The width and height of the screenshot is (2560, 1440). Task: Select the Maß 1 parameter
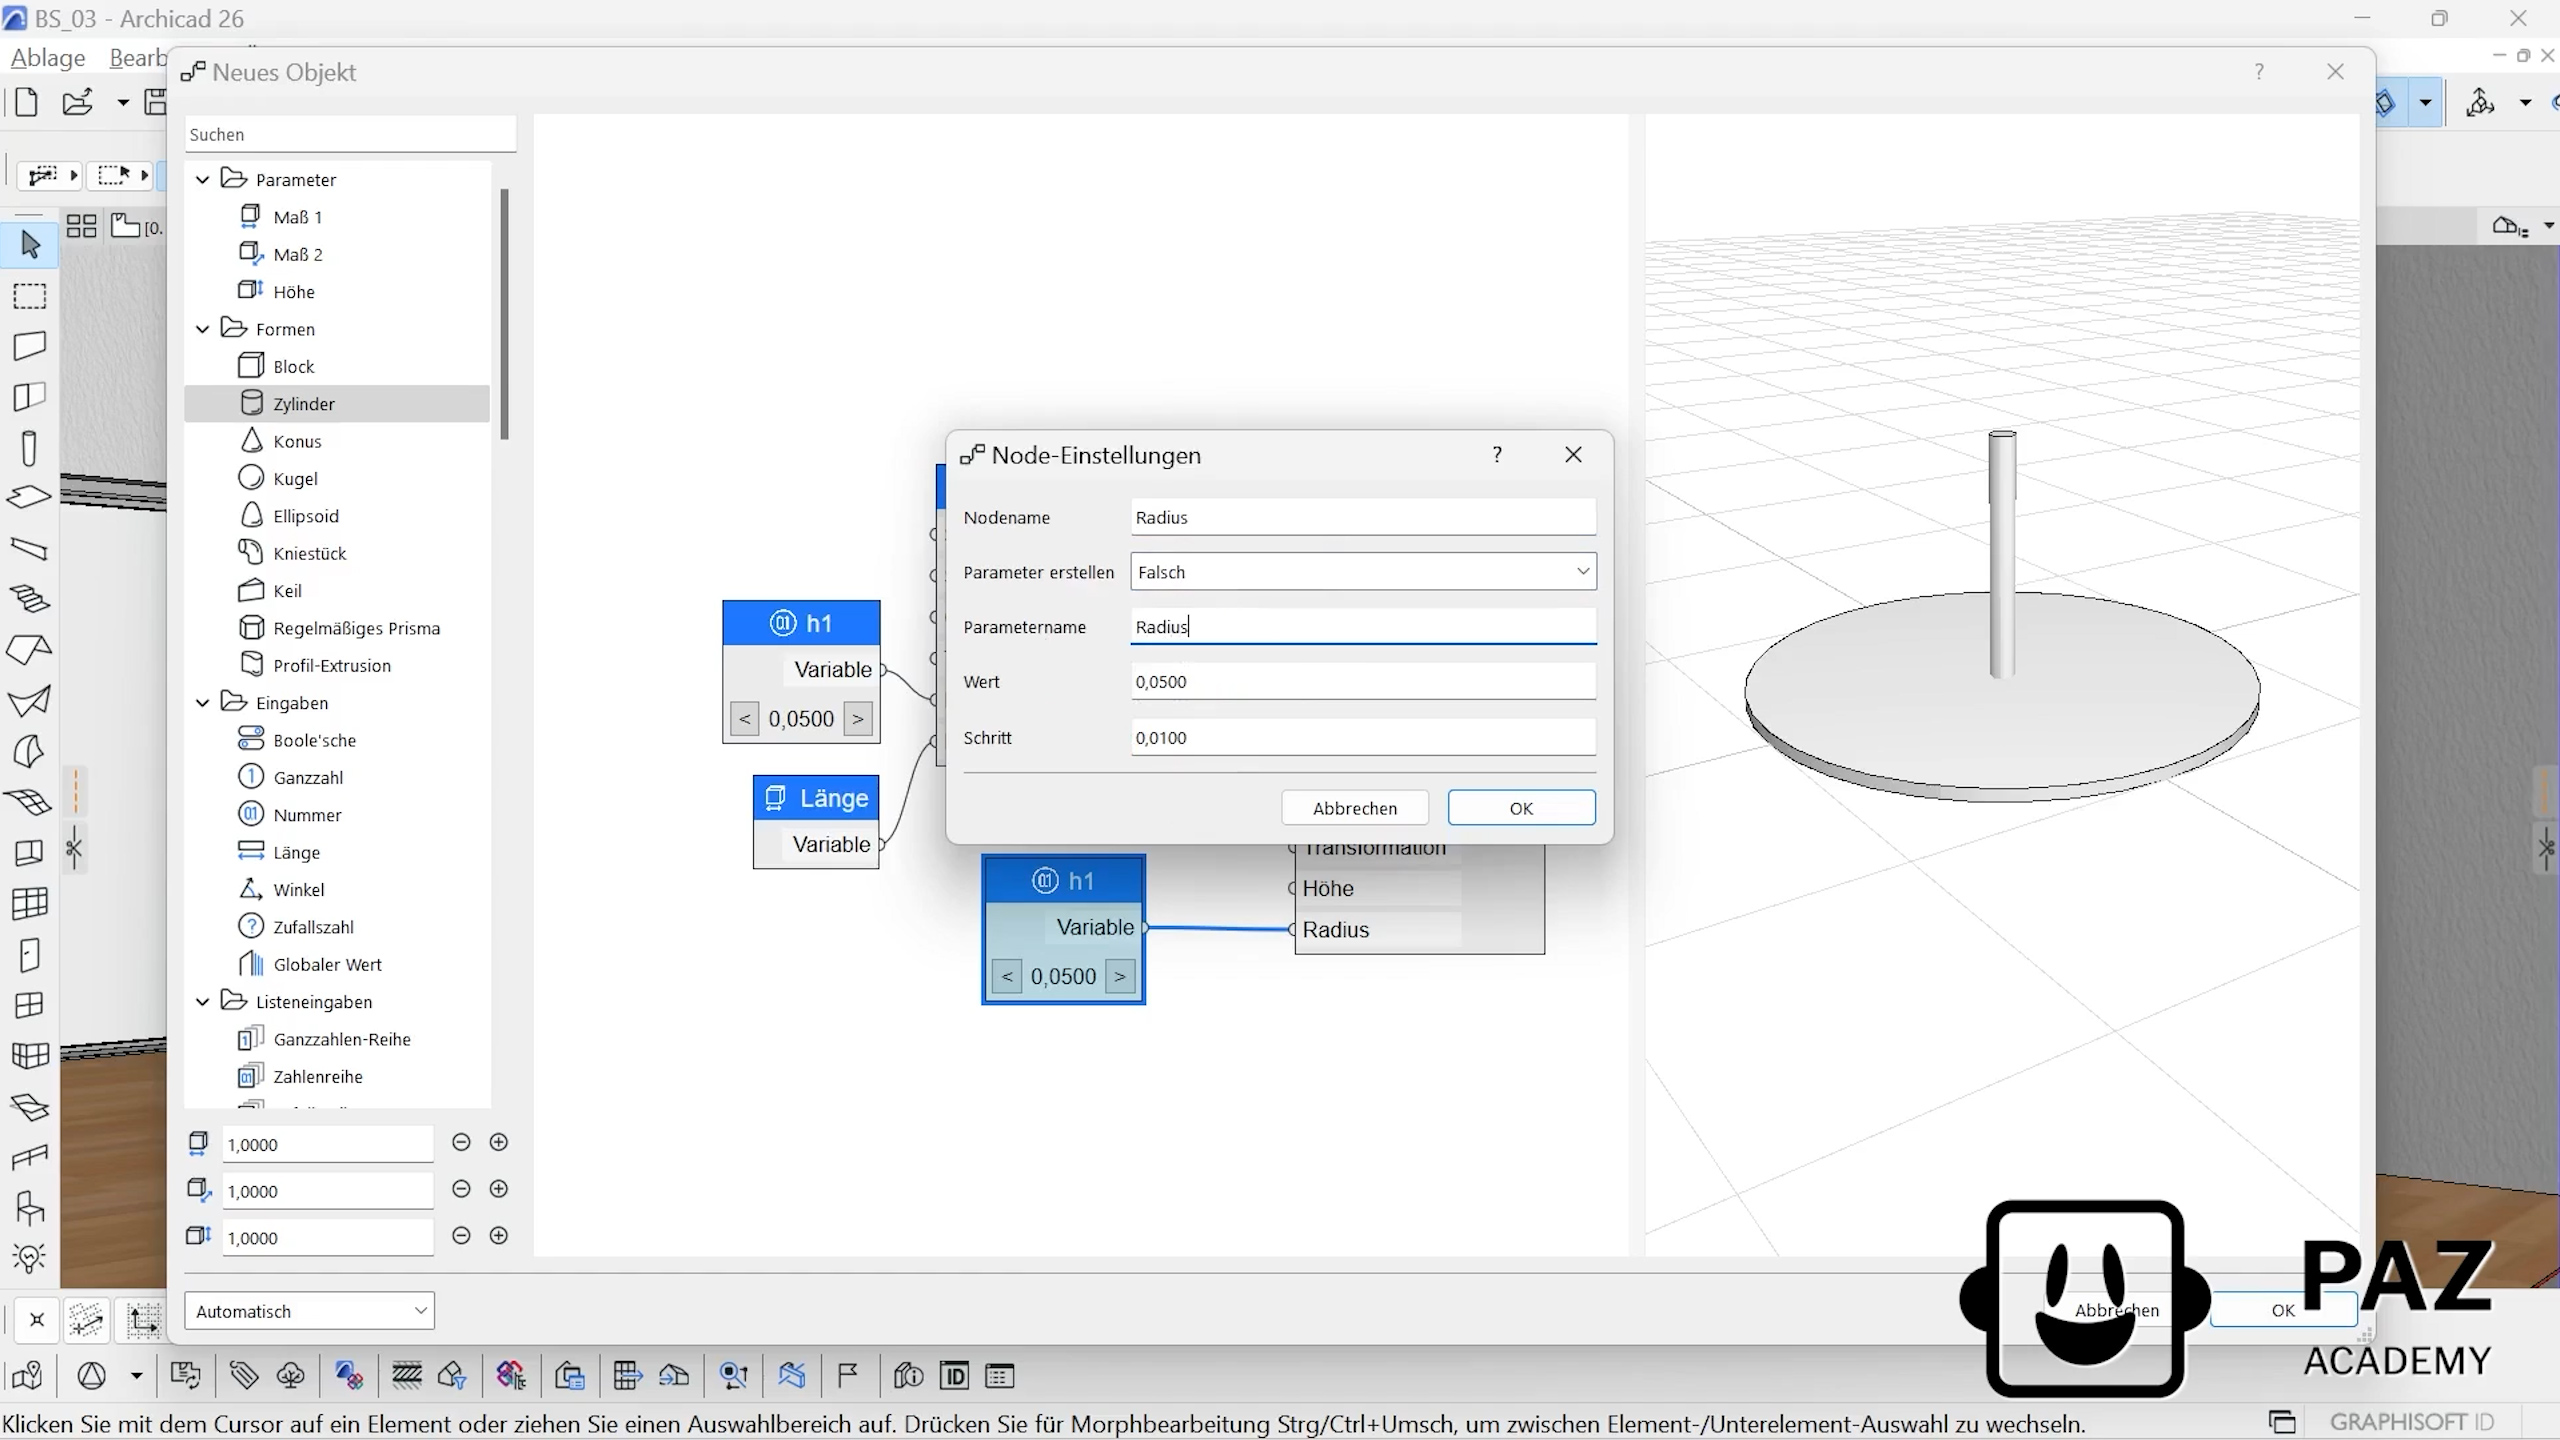tap(297, 217)
